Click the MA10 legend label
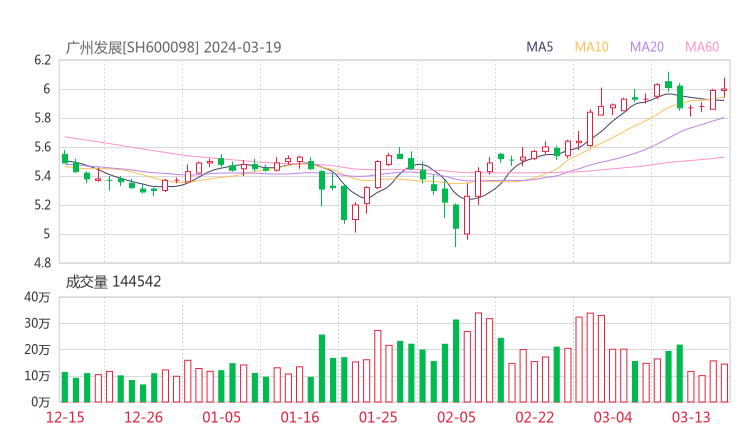Screen dimensions: 740x440 [x=591, y=47]
